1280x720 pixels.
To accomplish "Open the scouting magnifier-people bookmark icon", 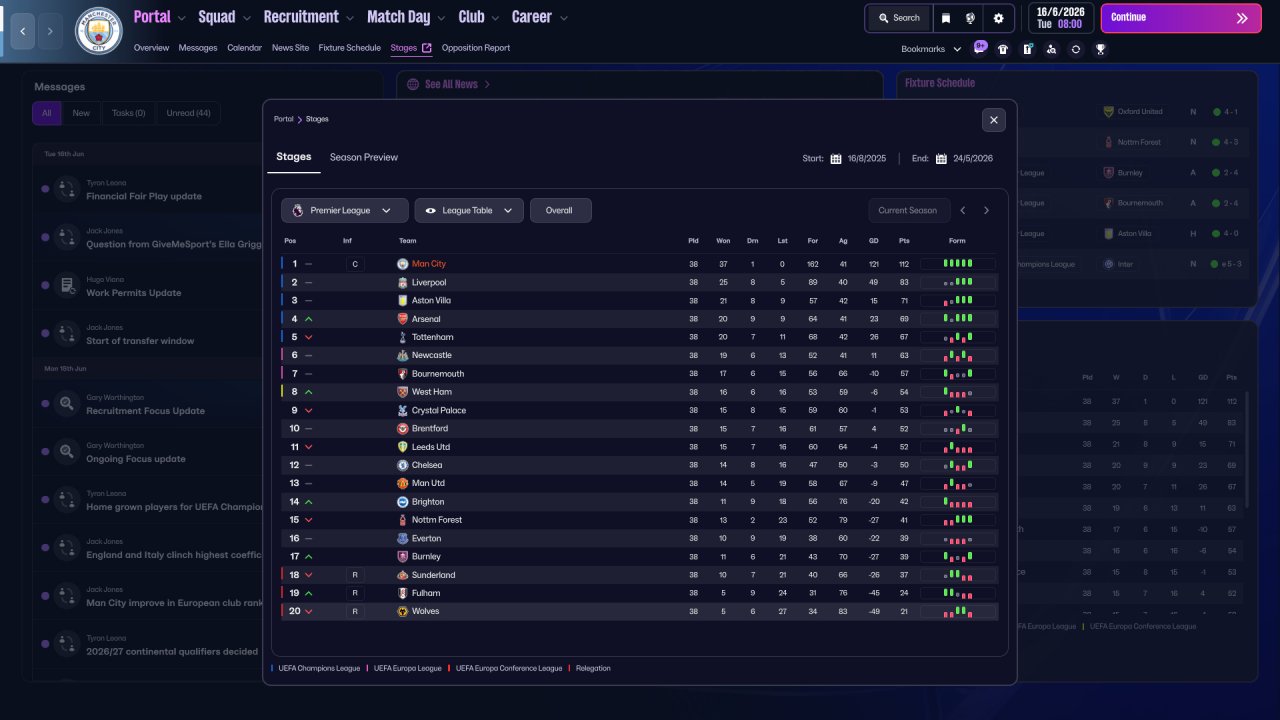I will [x=1051, y=49].
